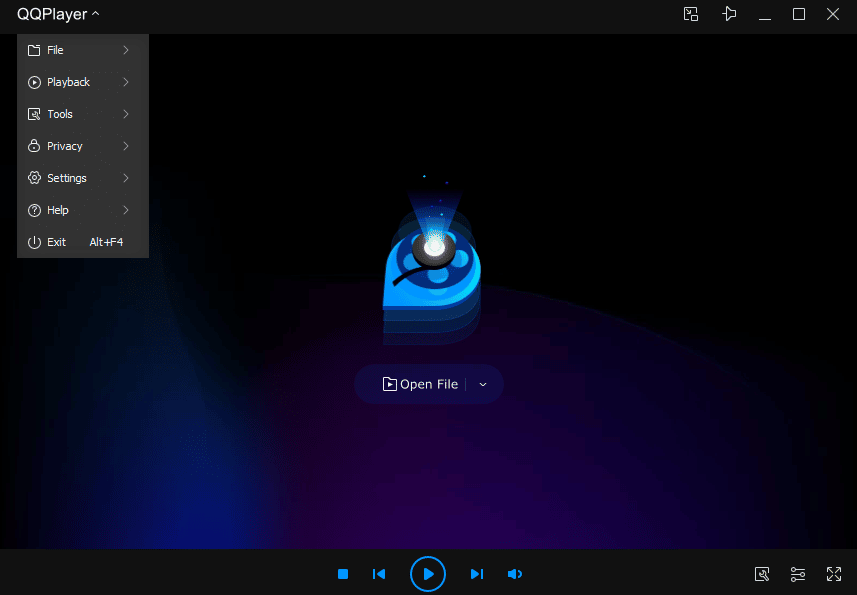Open the toolbox icon in bottom bar
The image size is (857, 595).
tap(762, 574)
